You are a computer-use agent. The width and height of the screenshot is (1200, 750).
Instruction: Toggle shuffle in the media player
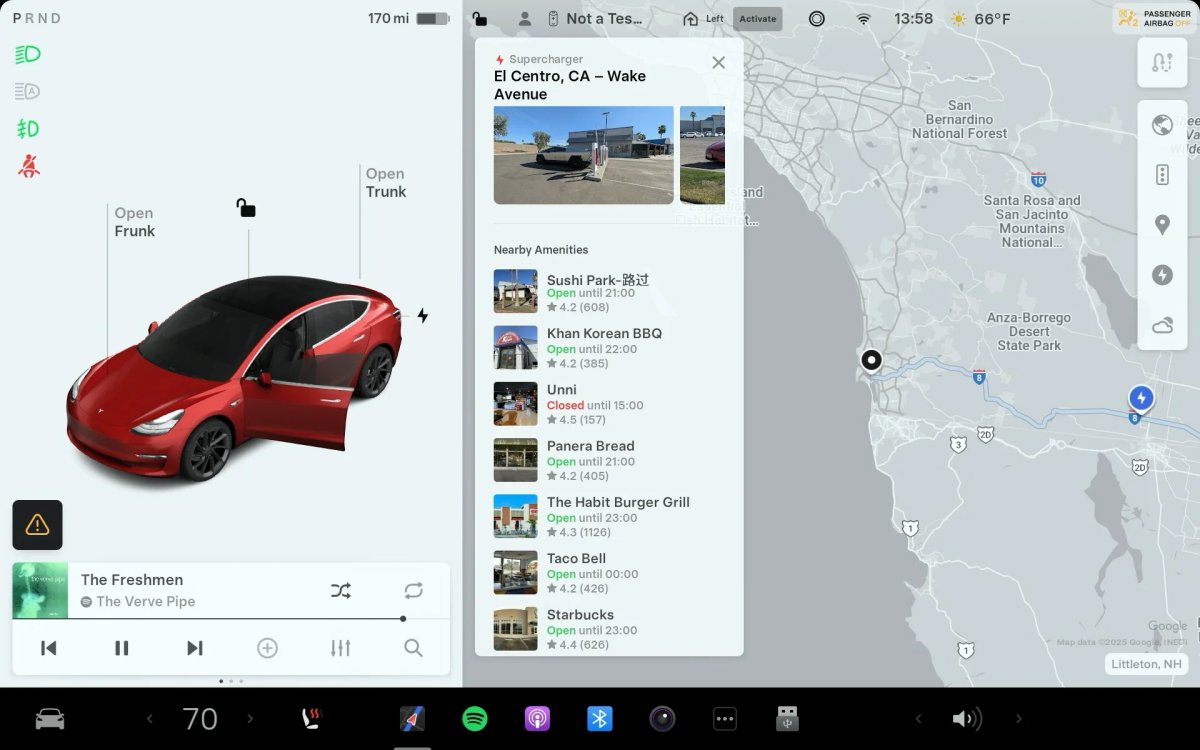(341, 591)
